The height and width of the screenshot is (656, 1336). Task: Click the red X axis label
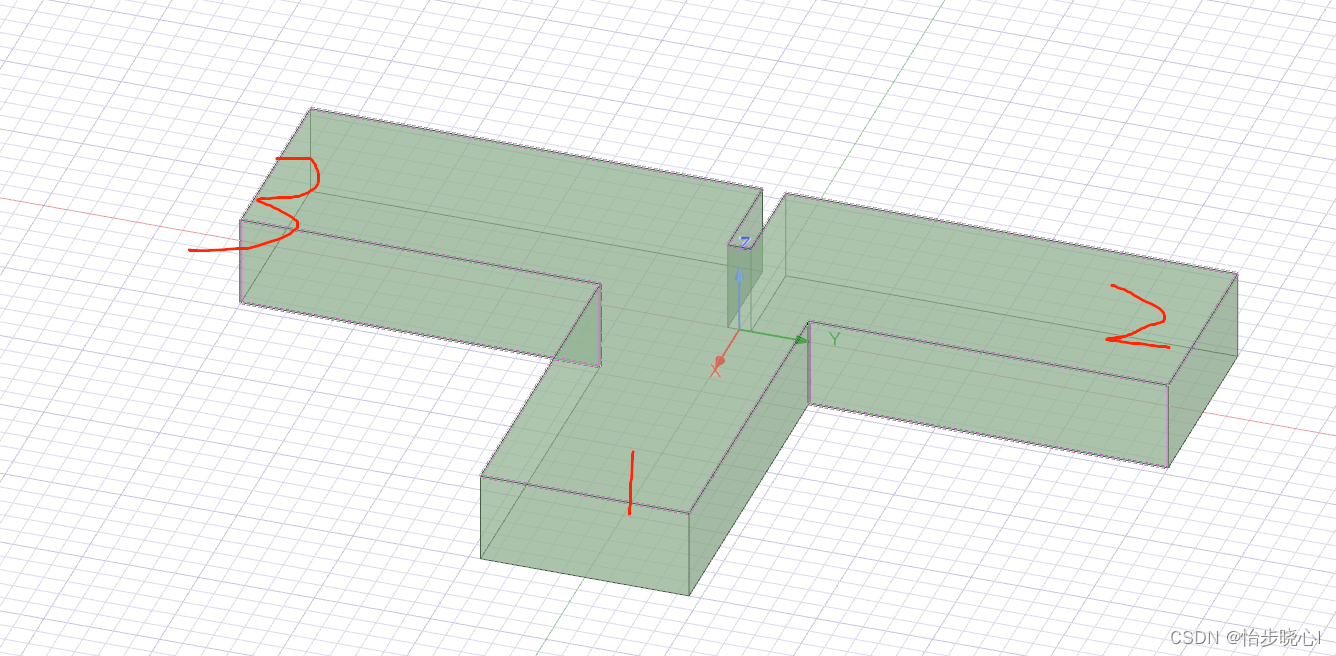(716, 371)
